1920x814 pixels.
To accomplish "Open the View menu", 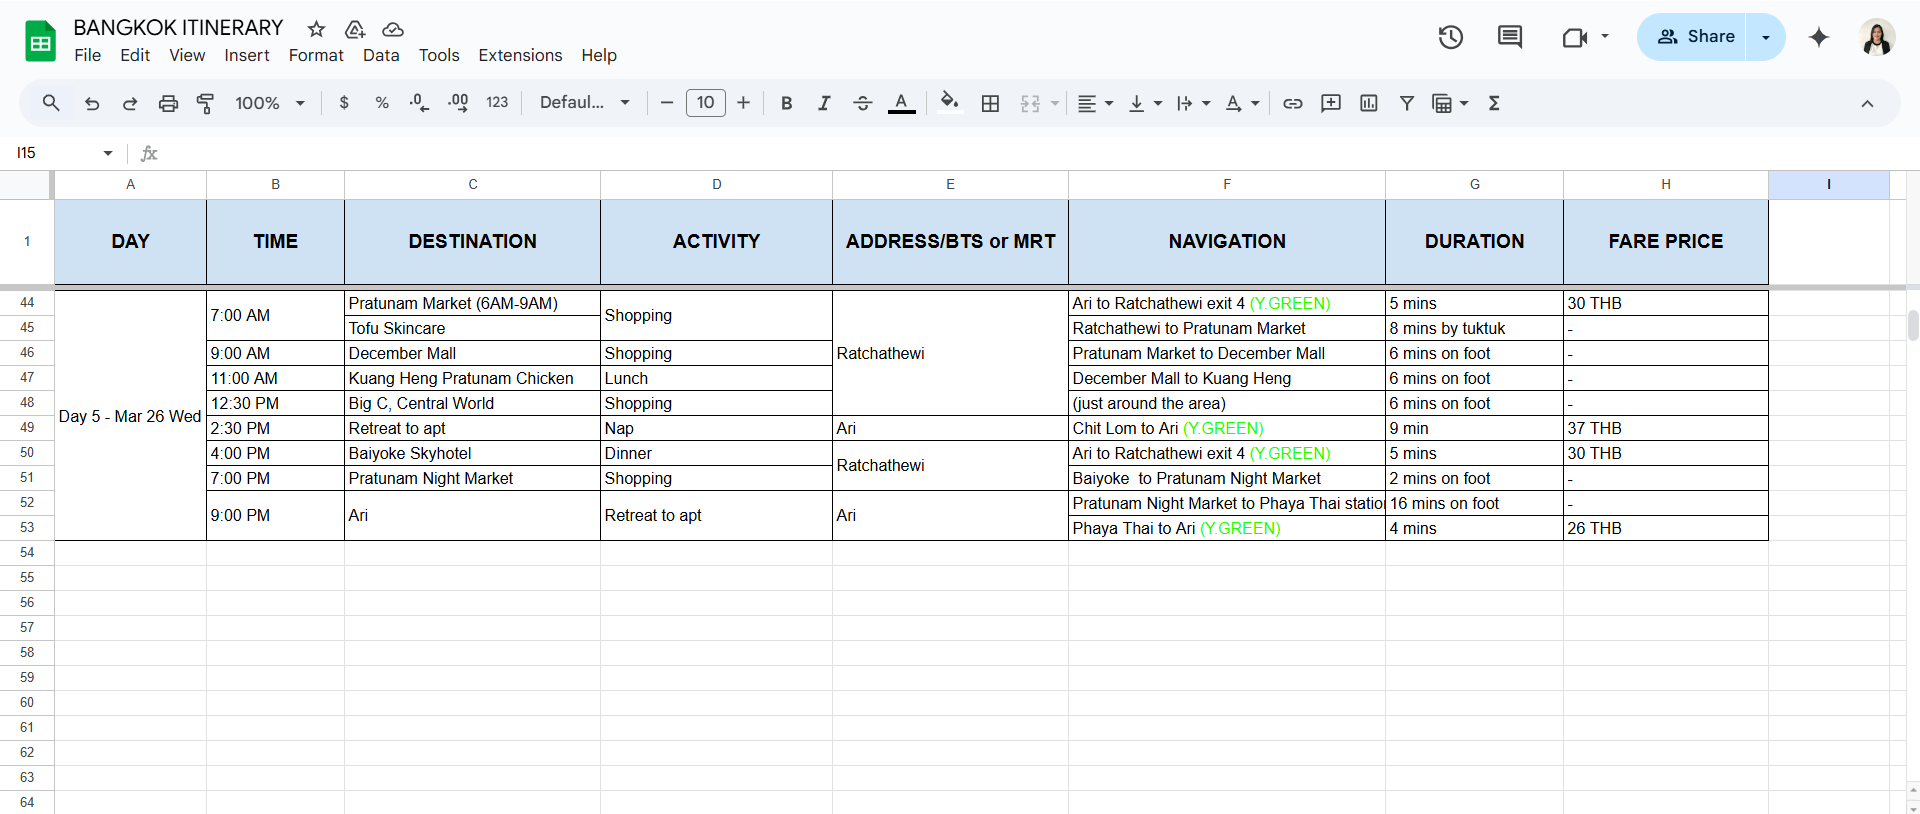I will coord(187,55).
